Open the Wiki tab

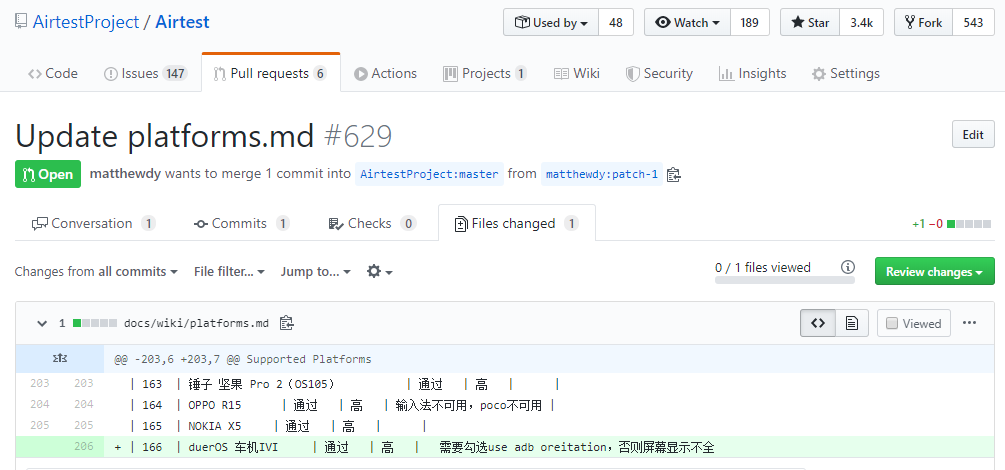(x=577, y=74)
